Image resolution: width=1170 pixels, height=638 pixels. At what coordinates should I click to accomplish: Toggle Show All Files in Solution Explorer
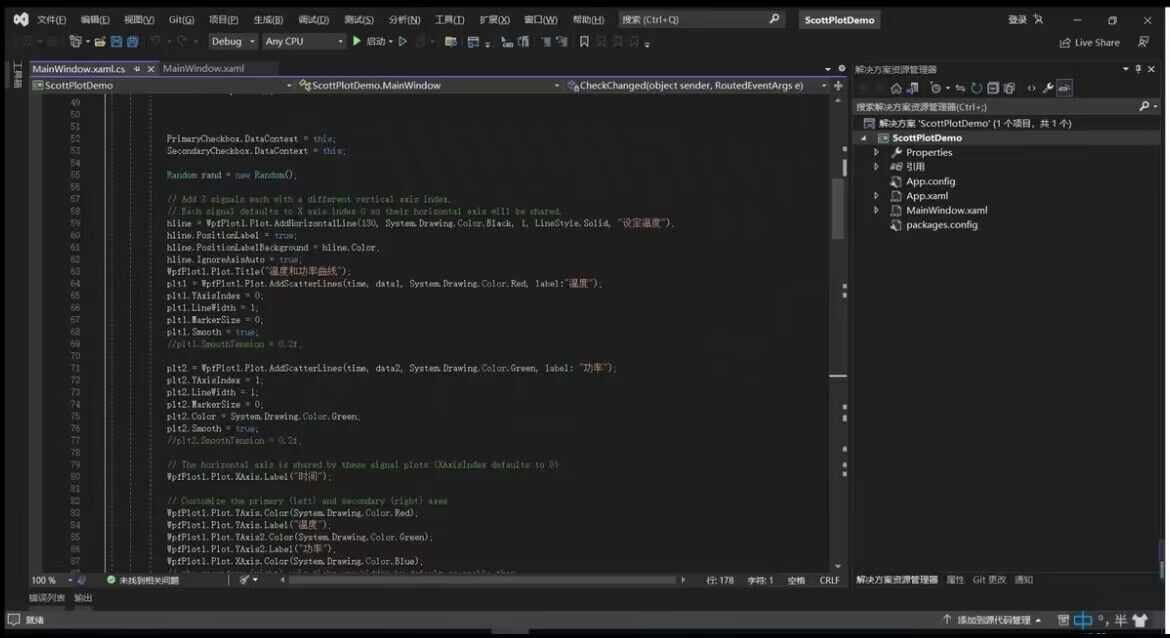(x=1010, y=88)
